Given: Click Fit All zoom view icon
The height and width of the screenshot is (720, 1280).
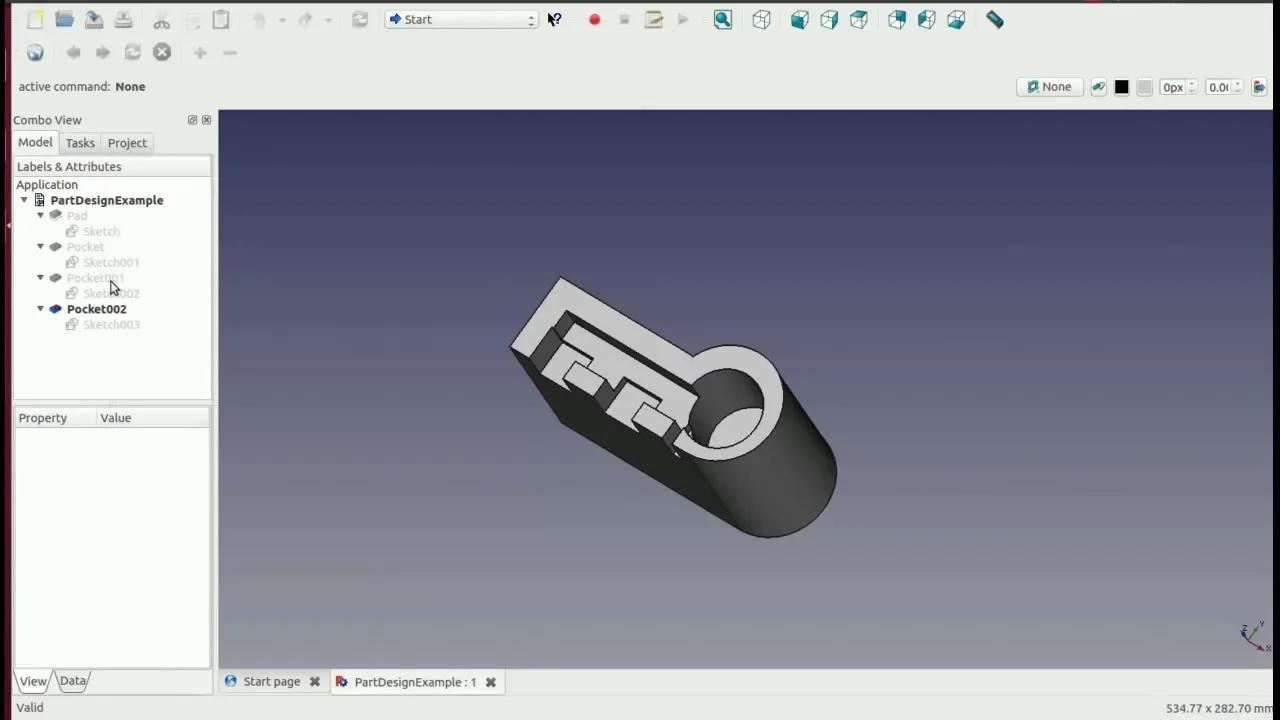Looking at the screenshot, I should 722,19.
